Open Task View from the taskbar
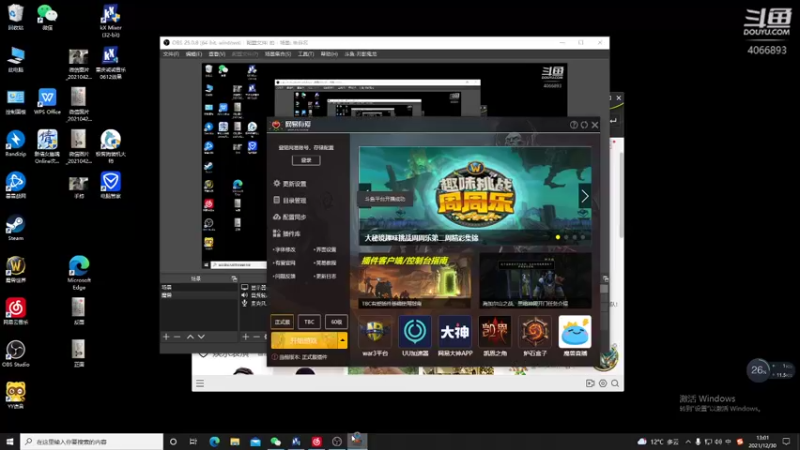This screenshot has width=800, height=450. coord(193,441)
